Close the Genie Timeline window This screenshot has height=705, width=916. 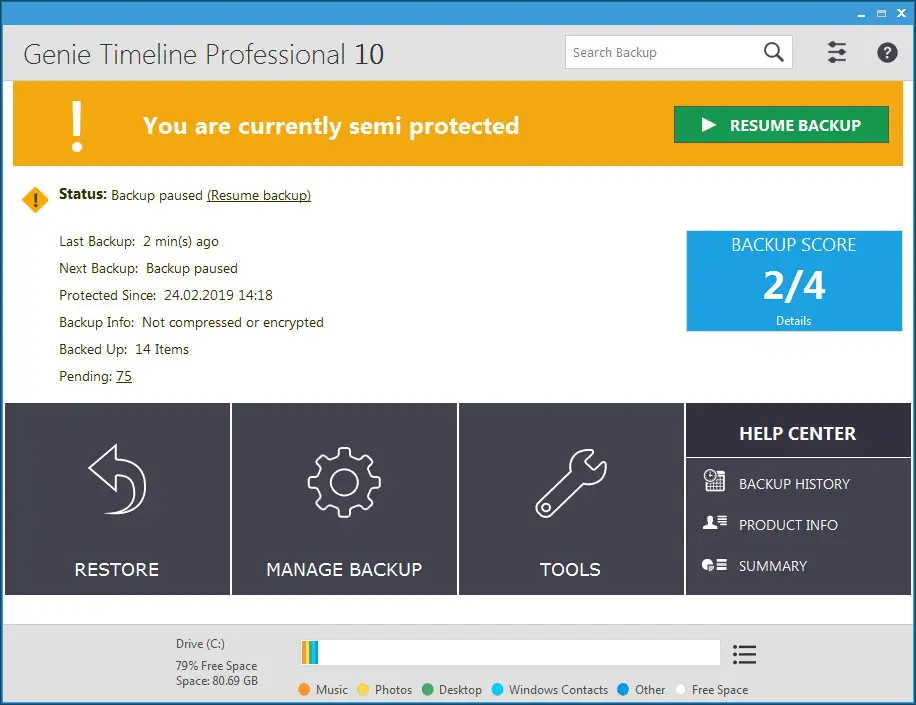pyautogui.click(x=901, y=13)
